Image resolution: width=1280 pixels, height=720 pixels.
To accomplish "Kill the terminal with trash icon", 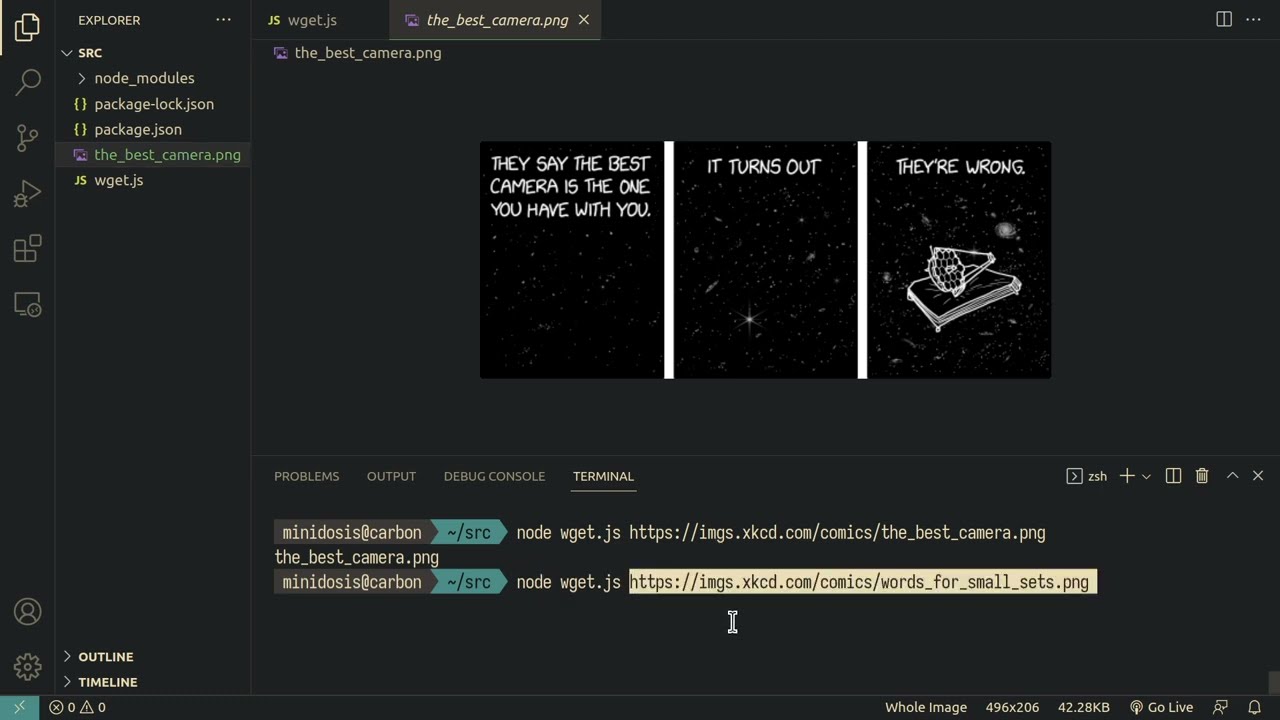I will coord(1202,476).
